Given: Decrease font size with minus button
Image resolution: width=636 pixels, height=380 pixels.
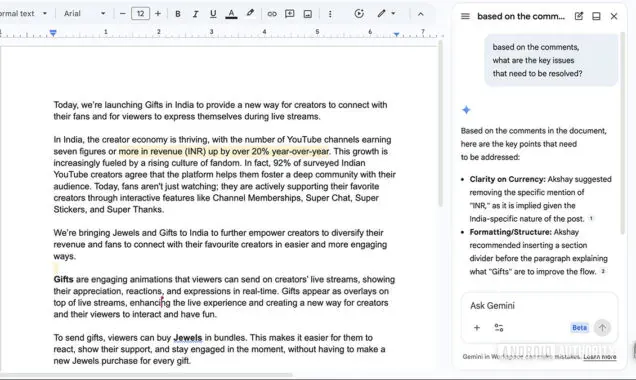Looking at the screenshot, I should [x=122, y=13].
